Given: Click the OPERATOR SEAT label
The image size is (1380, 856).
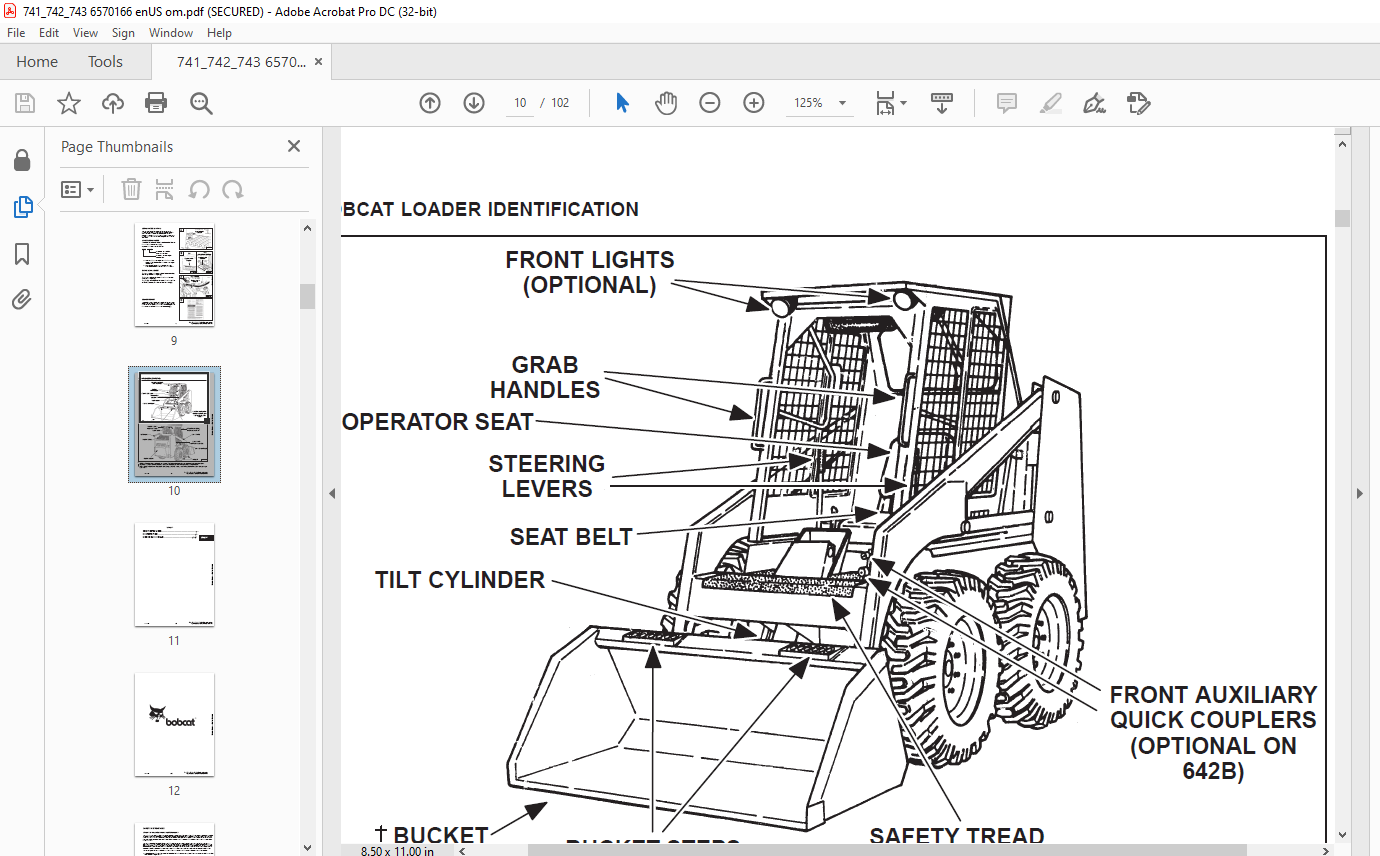Looking at the screenshot, I should click(x=438, y=422).
